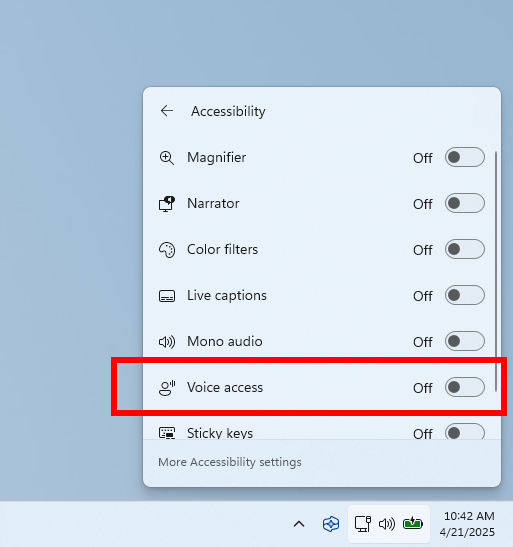Open More Accessibility settings link
Viewport: 513px width, 547px height.
click(x=230, y=462)
